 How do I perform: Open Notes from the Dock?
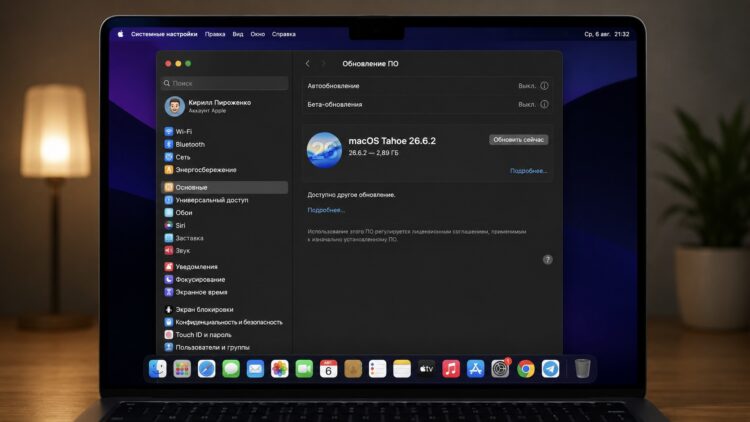[402, 369]
